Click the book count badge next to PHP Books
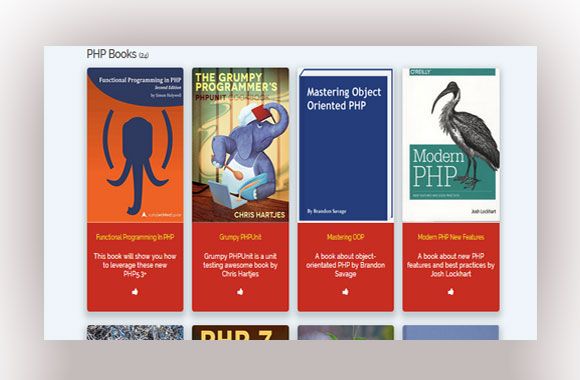The width and height of the screenshot is (580, 380). 144,56
